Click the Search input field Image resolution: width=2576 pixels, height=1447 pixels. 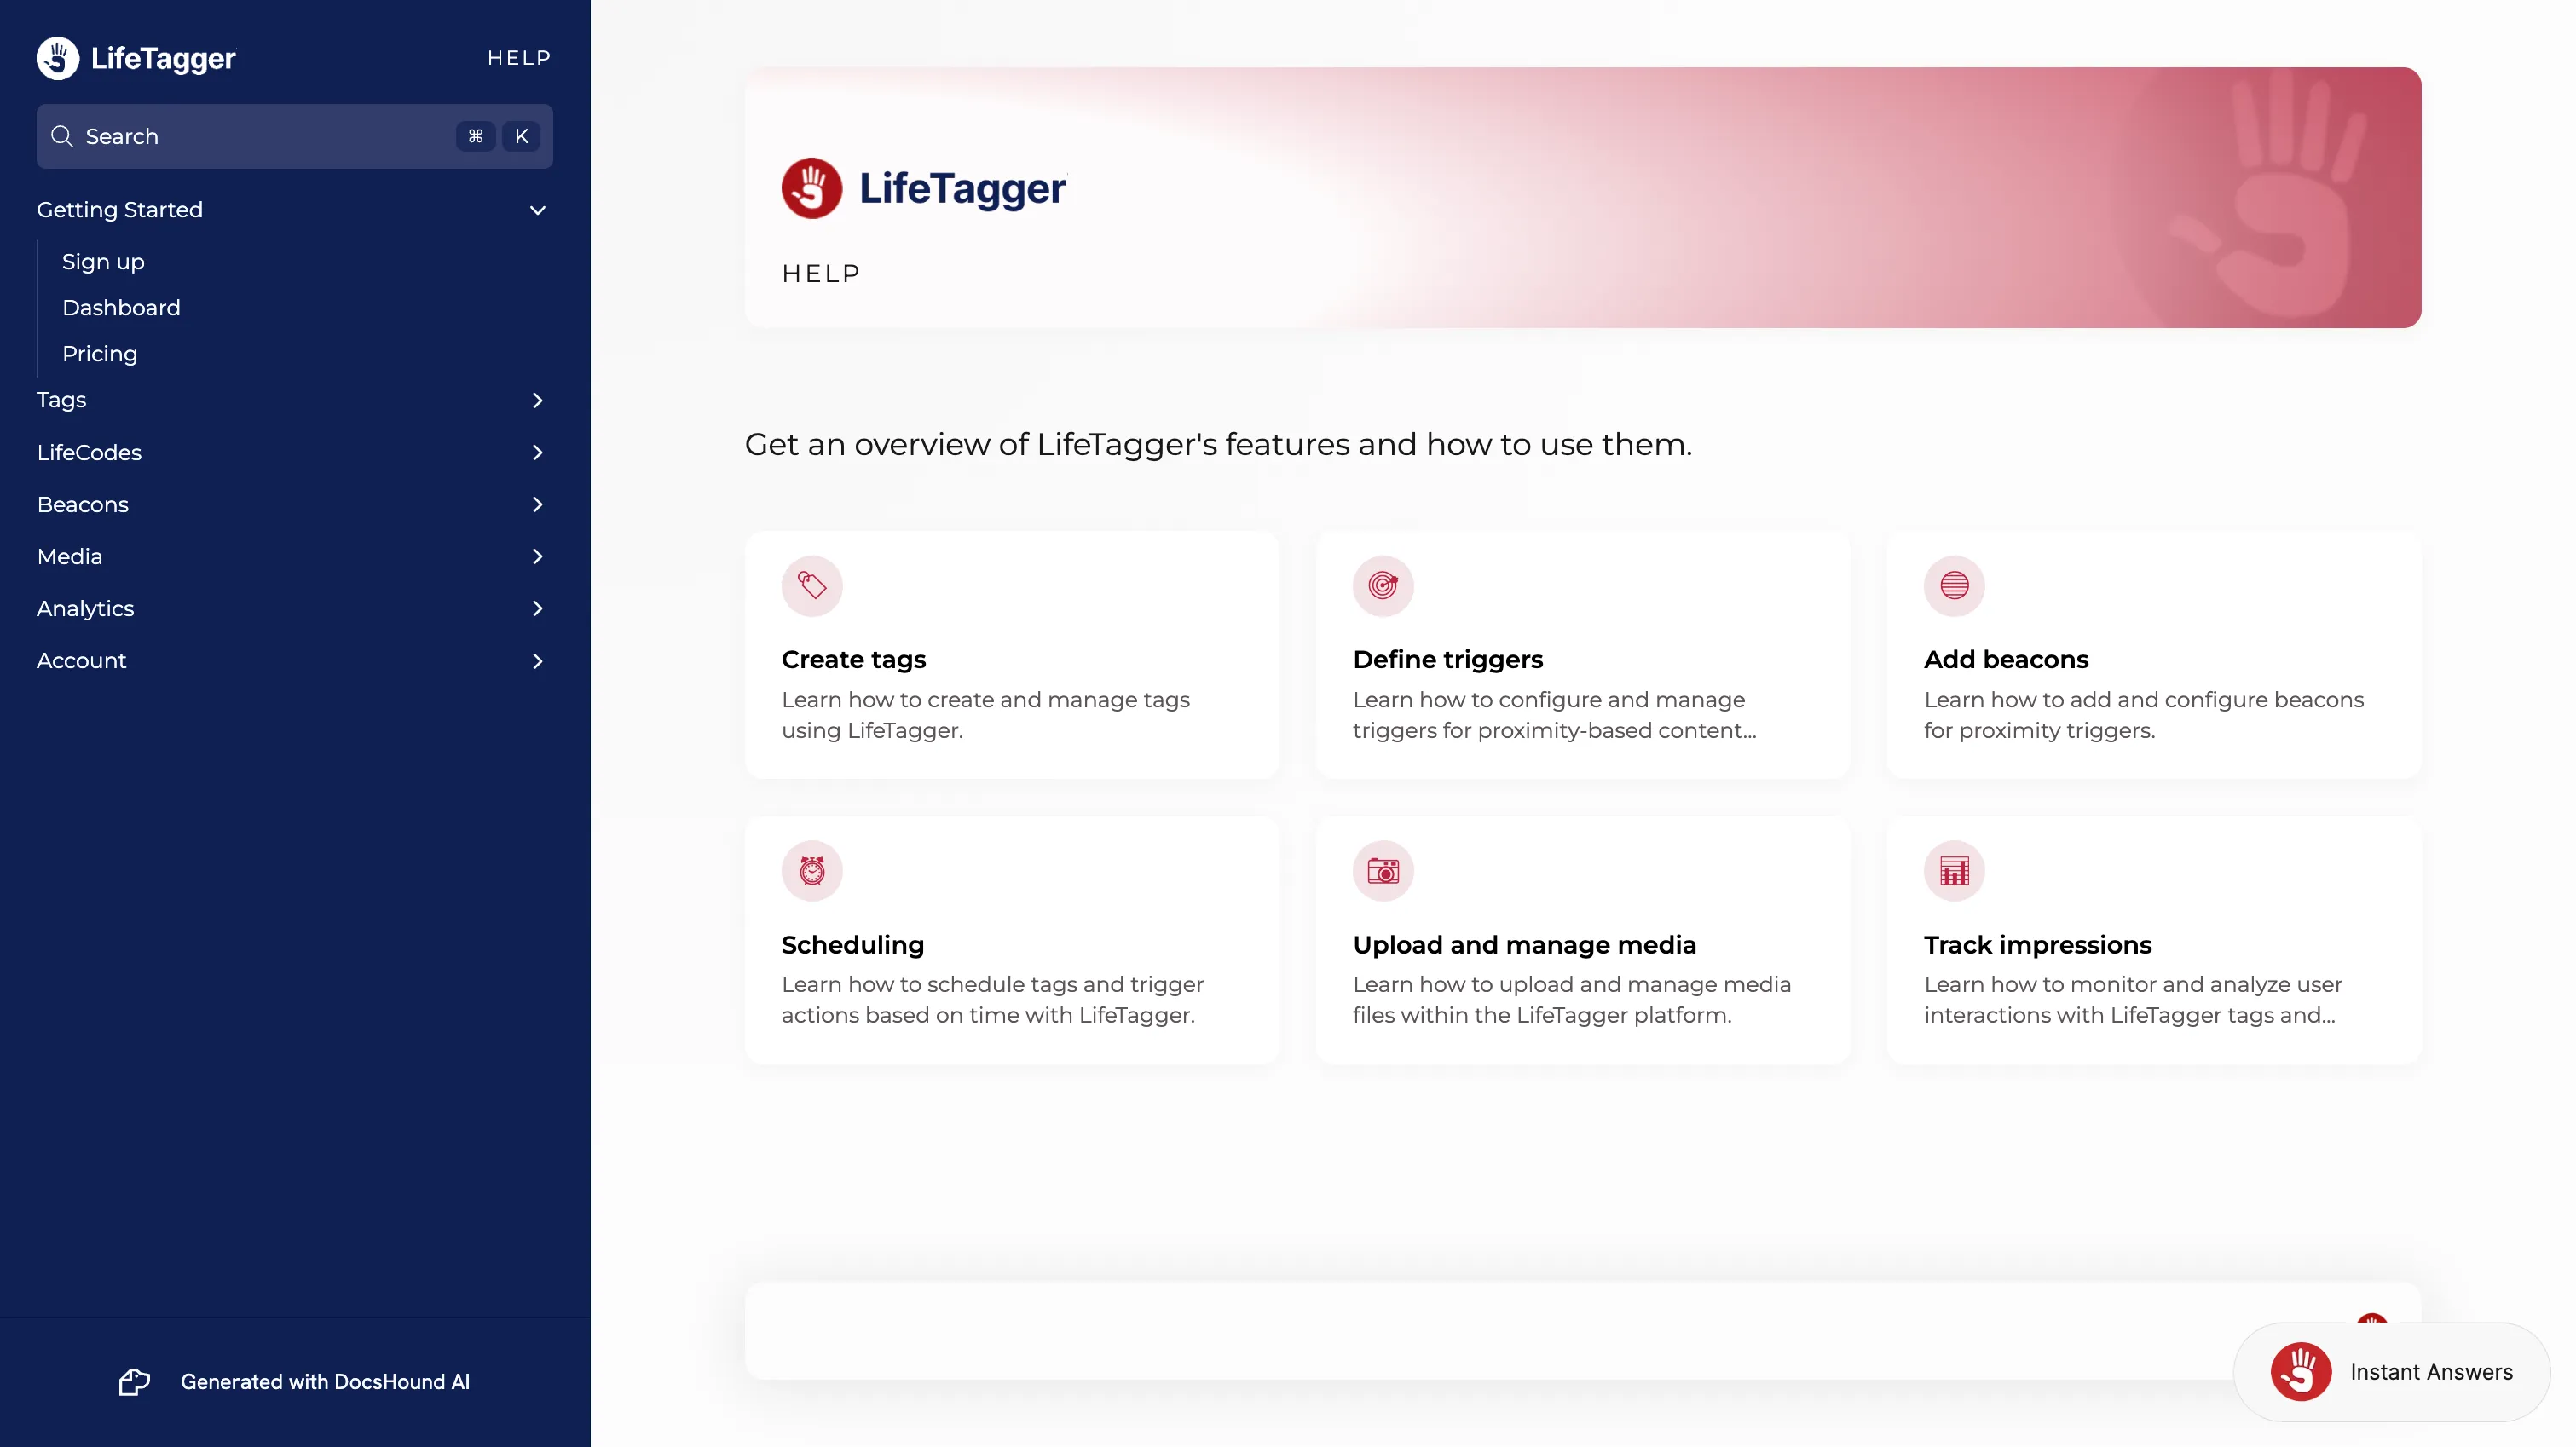tap(294, 136)
